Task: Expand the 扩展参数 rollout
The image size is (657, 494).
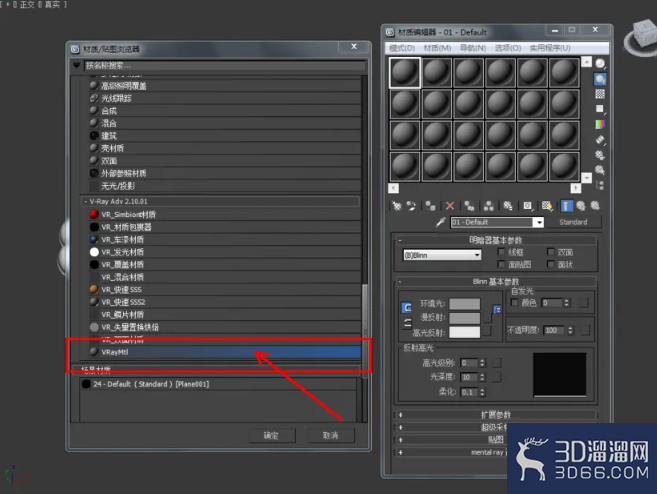Action: (x=496, y=415)
